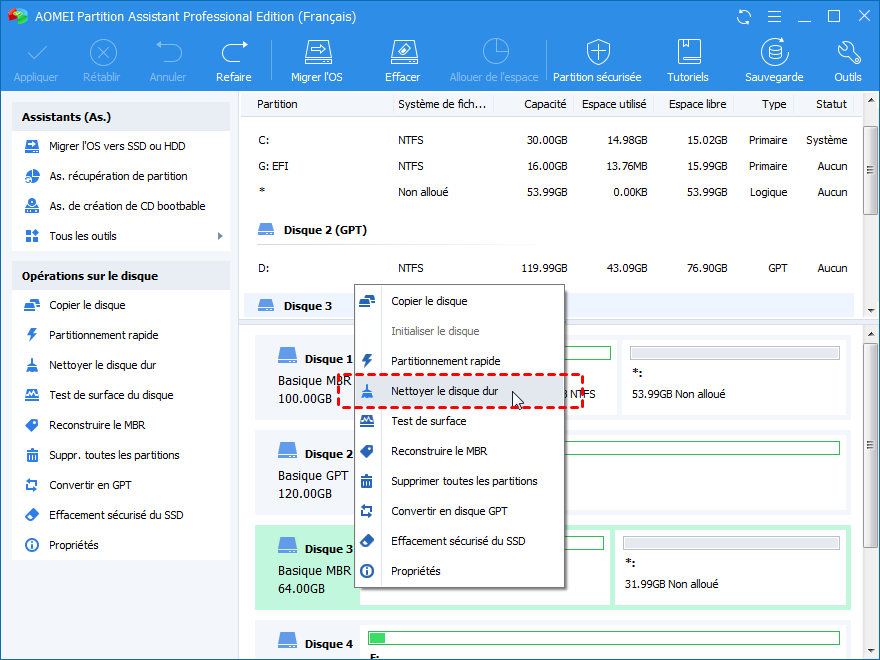Click Nettoyer le disque dur in sidebar

click(x=102, y=365)
